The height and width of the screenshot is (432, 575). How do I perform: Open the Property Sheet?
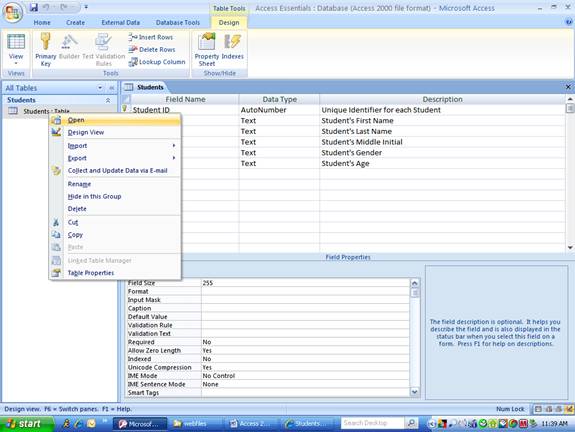pos(207,49)
